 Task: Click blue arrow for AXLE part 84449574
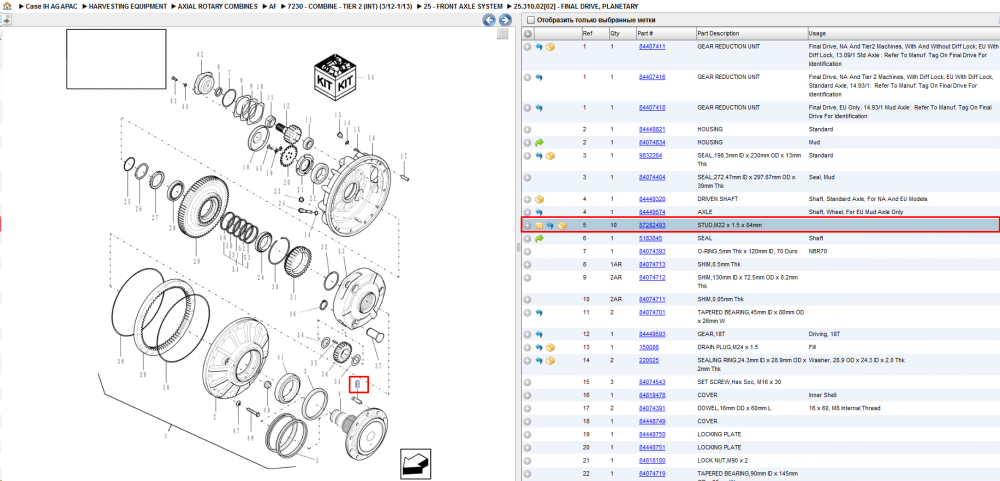pos(539,212)
